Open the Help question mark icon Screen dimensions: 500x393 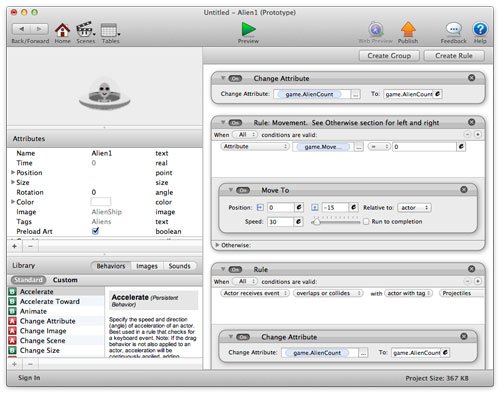(x=480, y=29)
